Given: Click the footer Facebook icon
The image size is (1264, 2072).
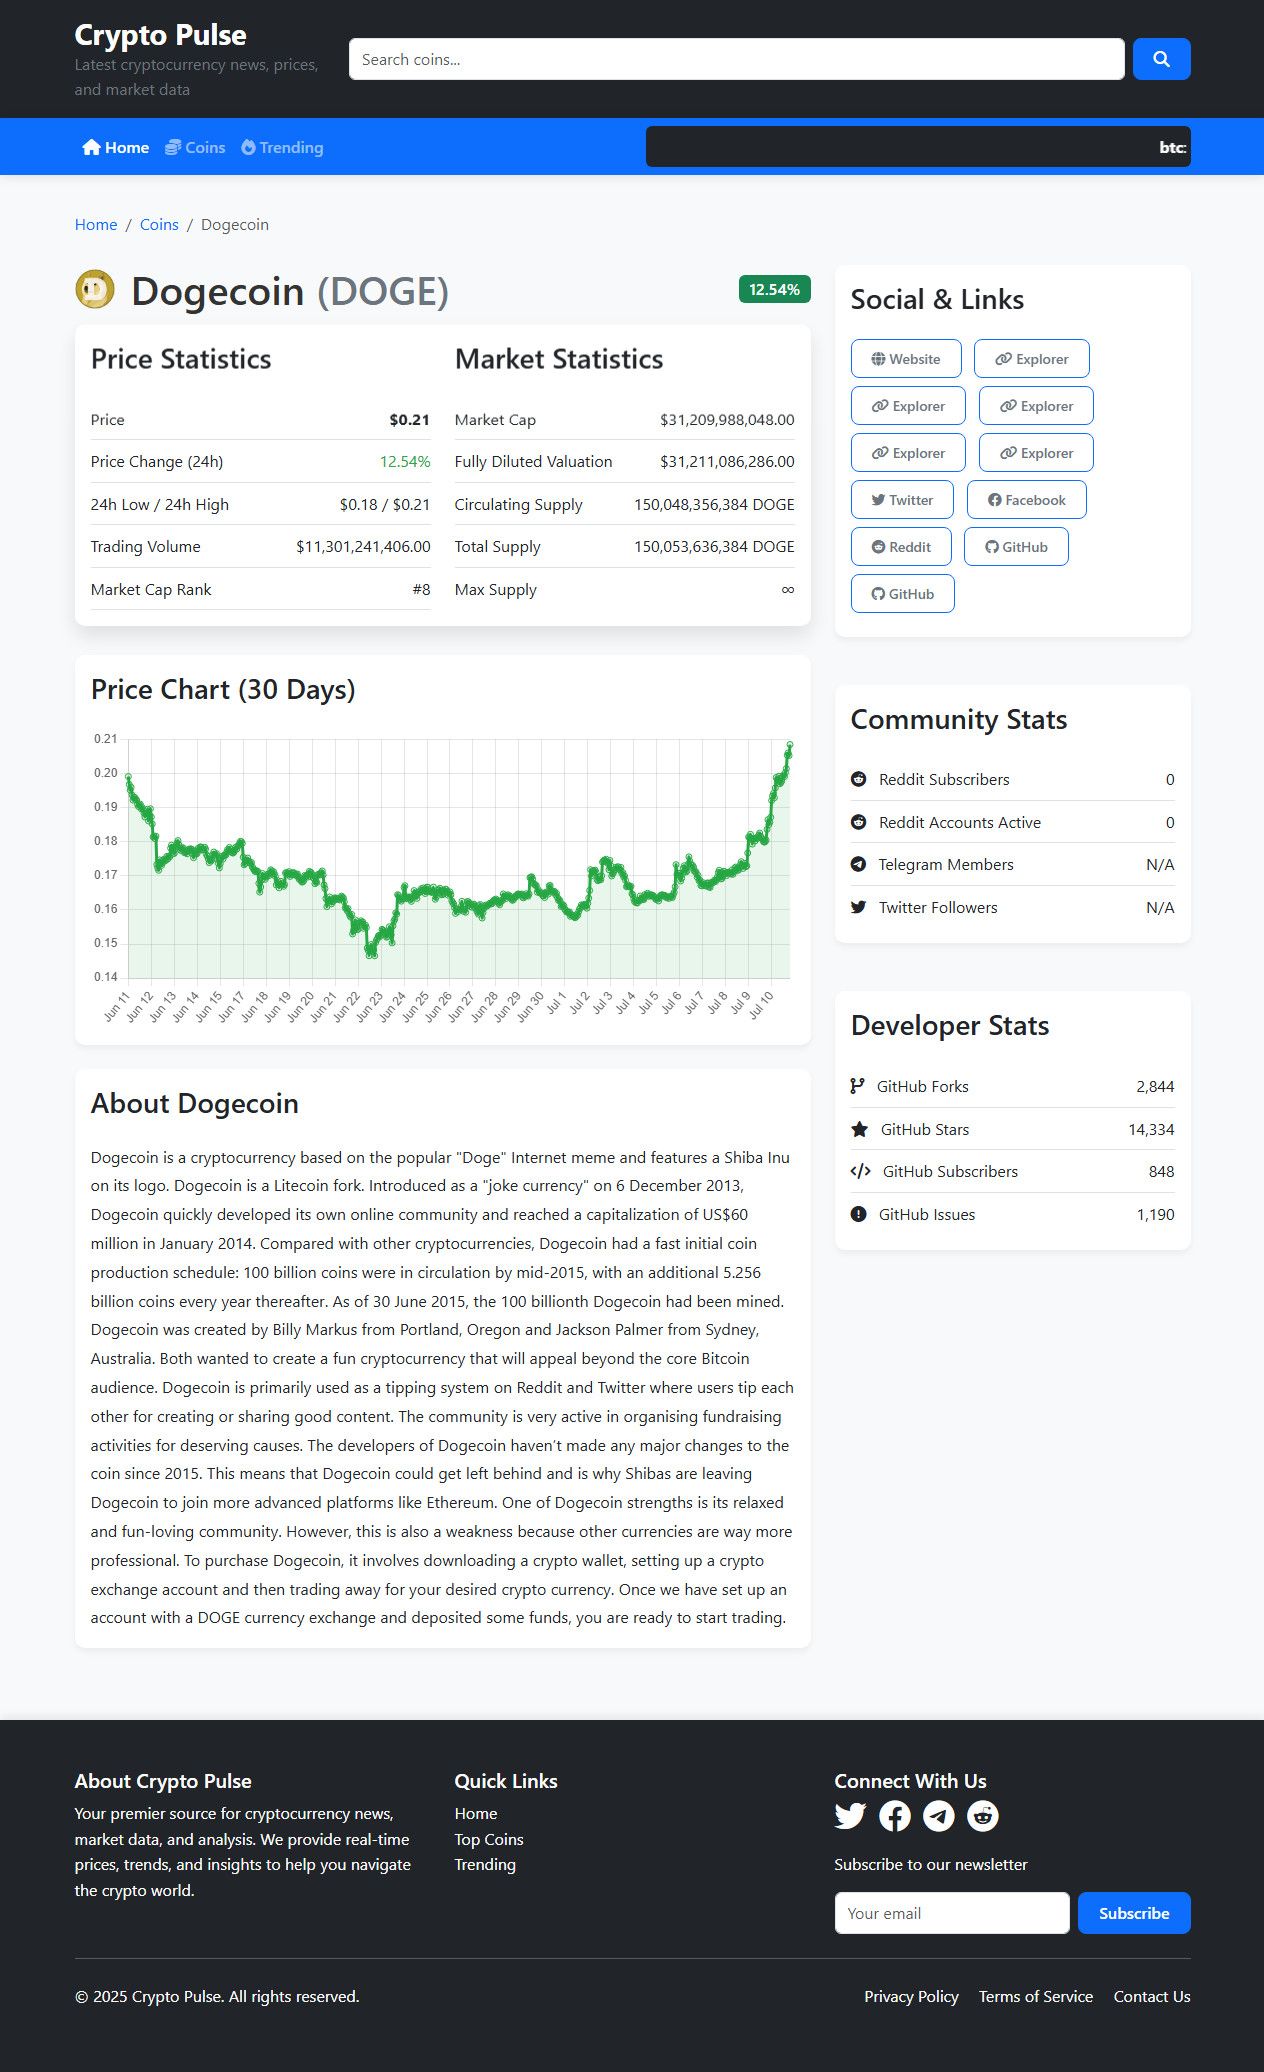Looking at the screenshot, I should click(895, 1815).
